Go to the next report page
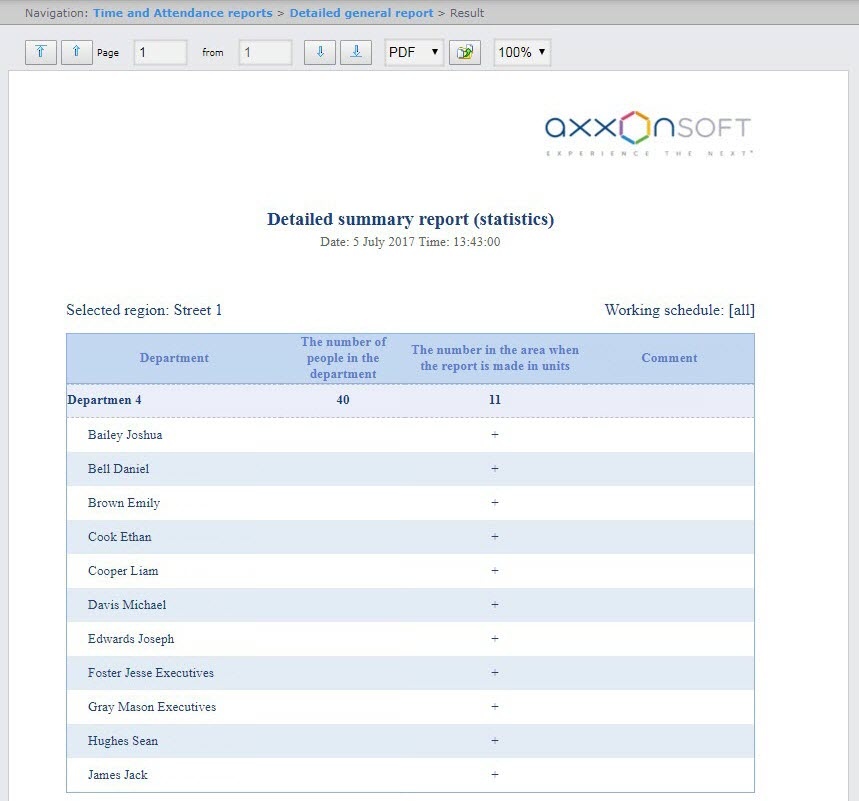The height and width of the screenshot is (801, 859). tap(320, 52)
